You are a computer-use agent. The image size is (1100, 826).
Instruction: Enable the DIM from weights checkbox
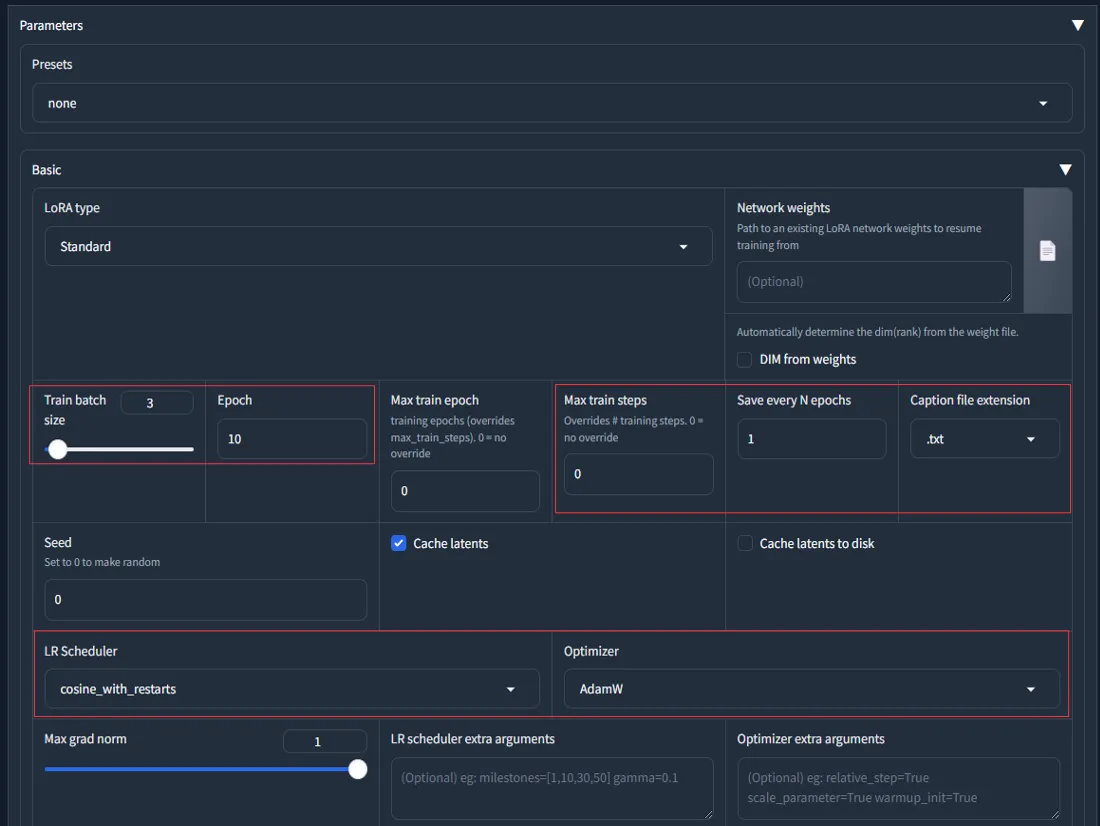click(744, 359)
